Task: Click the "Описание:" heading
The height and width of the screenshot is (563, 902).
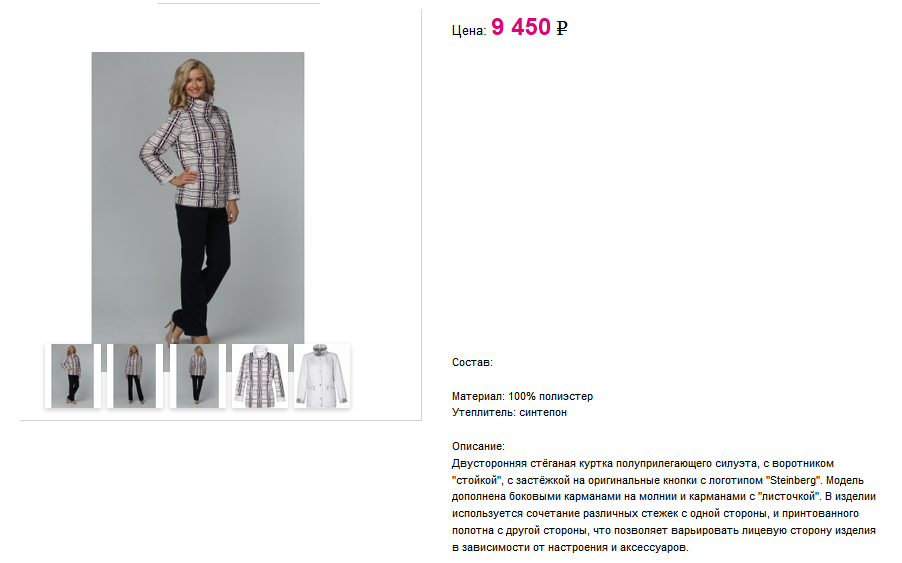Action: pos(478,446)
